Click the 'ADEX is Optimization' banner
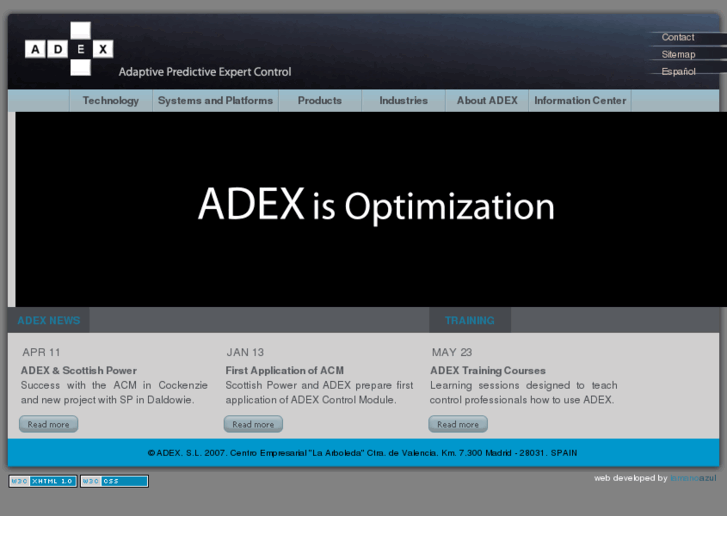This screenshot has width=727, height=545. (371, 209)
